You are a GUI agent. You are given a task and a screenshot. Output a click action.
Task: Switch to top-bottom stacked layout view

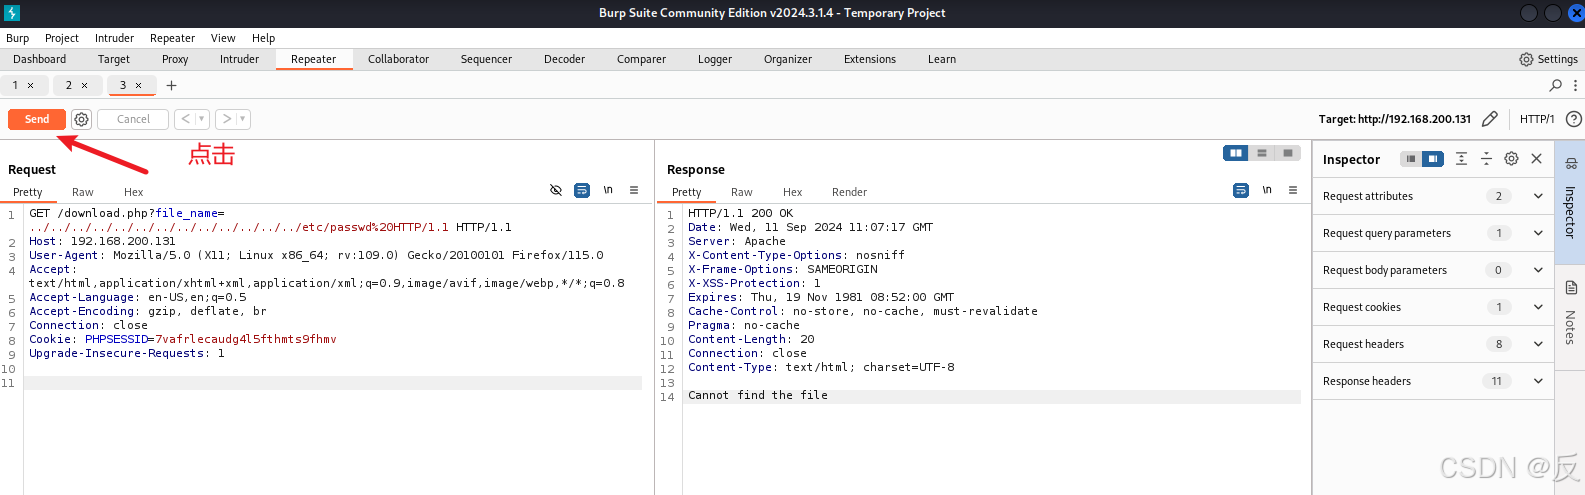coord(1262,153)
